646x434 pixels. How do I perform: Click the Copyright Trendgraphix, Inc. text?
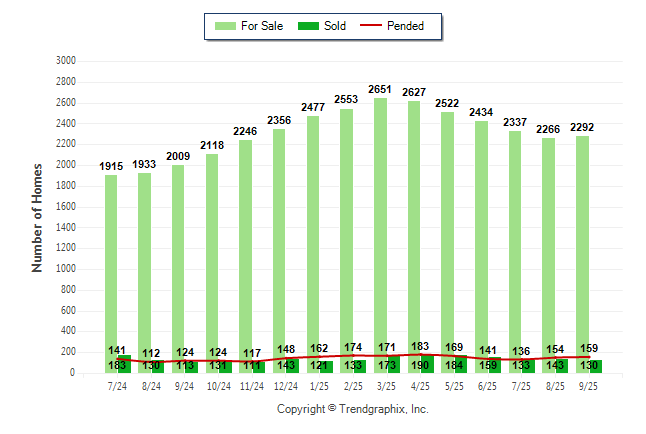(352, 410)
